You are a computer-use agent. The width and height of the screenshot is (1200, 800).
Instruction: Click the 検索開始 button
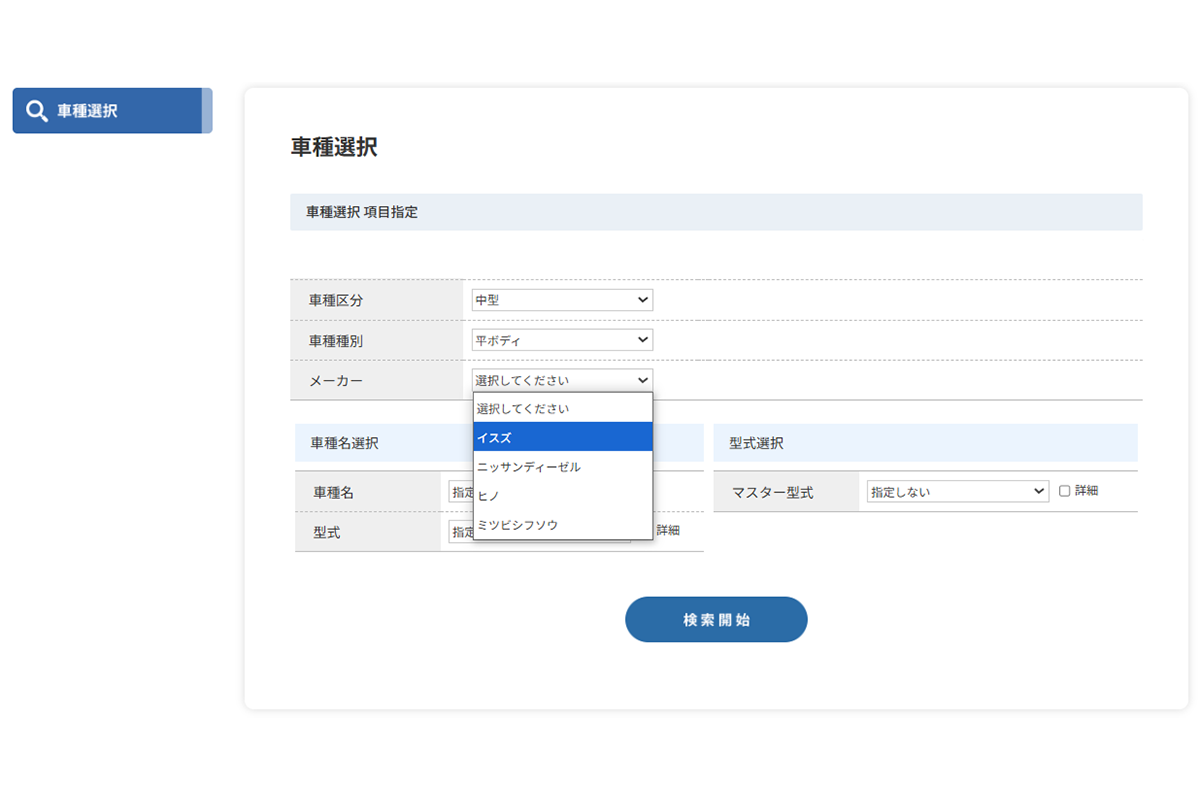716,620
